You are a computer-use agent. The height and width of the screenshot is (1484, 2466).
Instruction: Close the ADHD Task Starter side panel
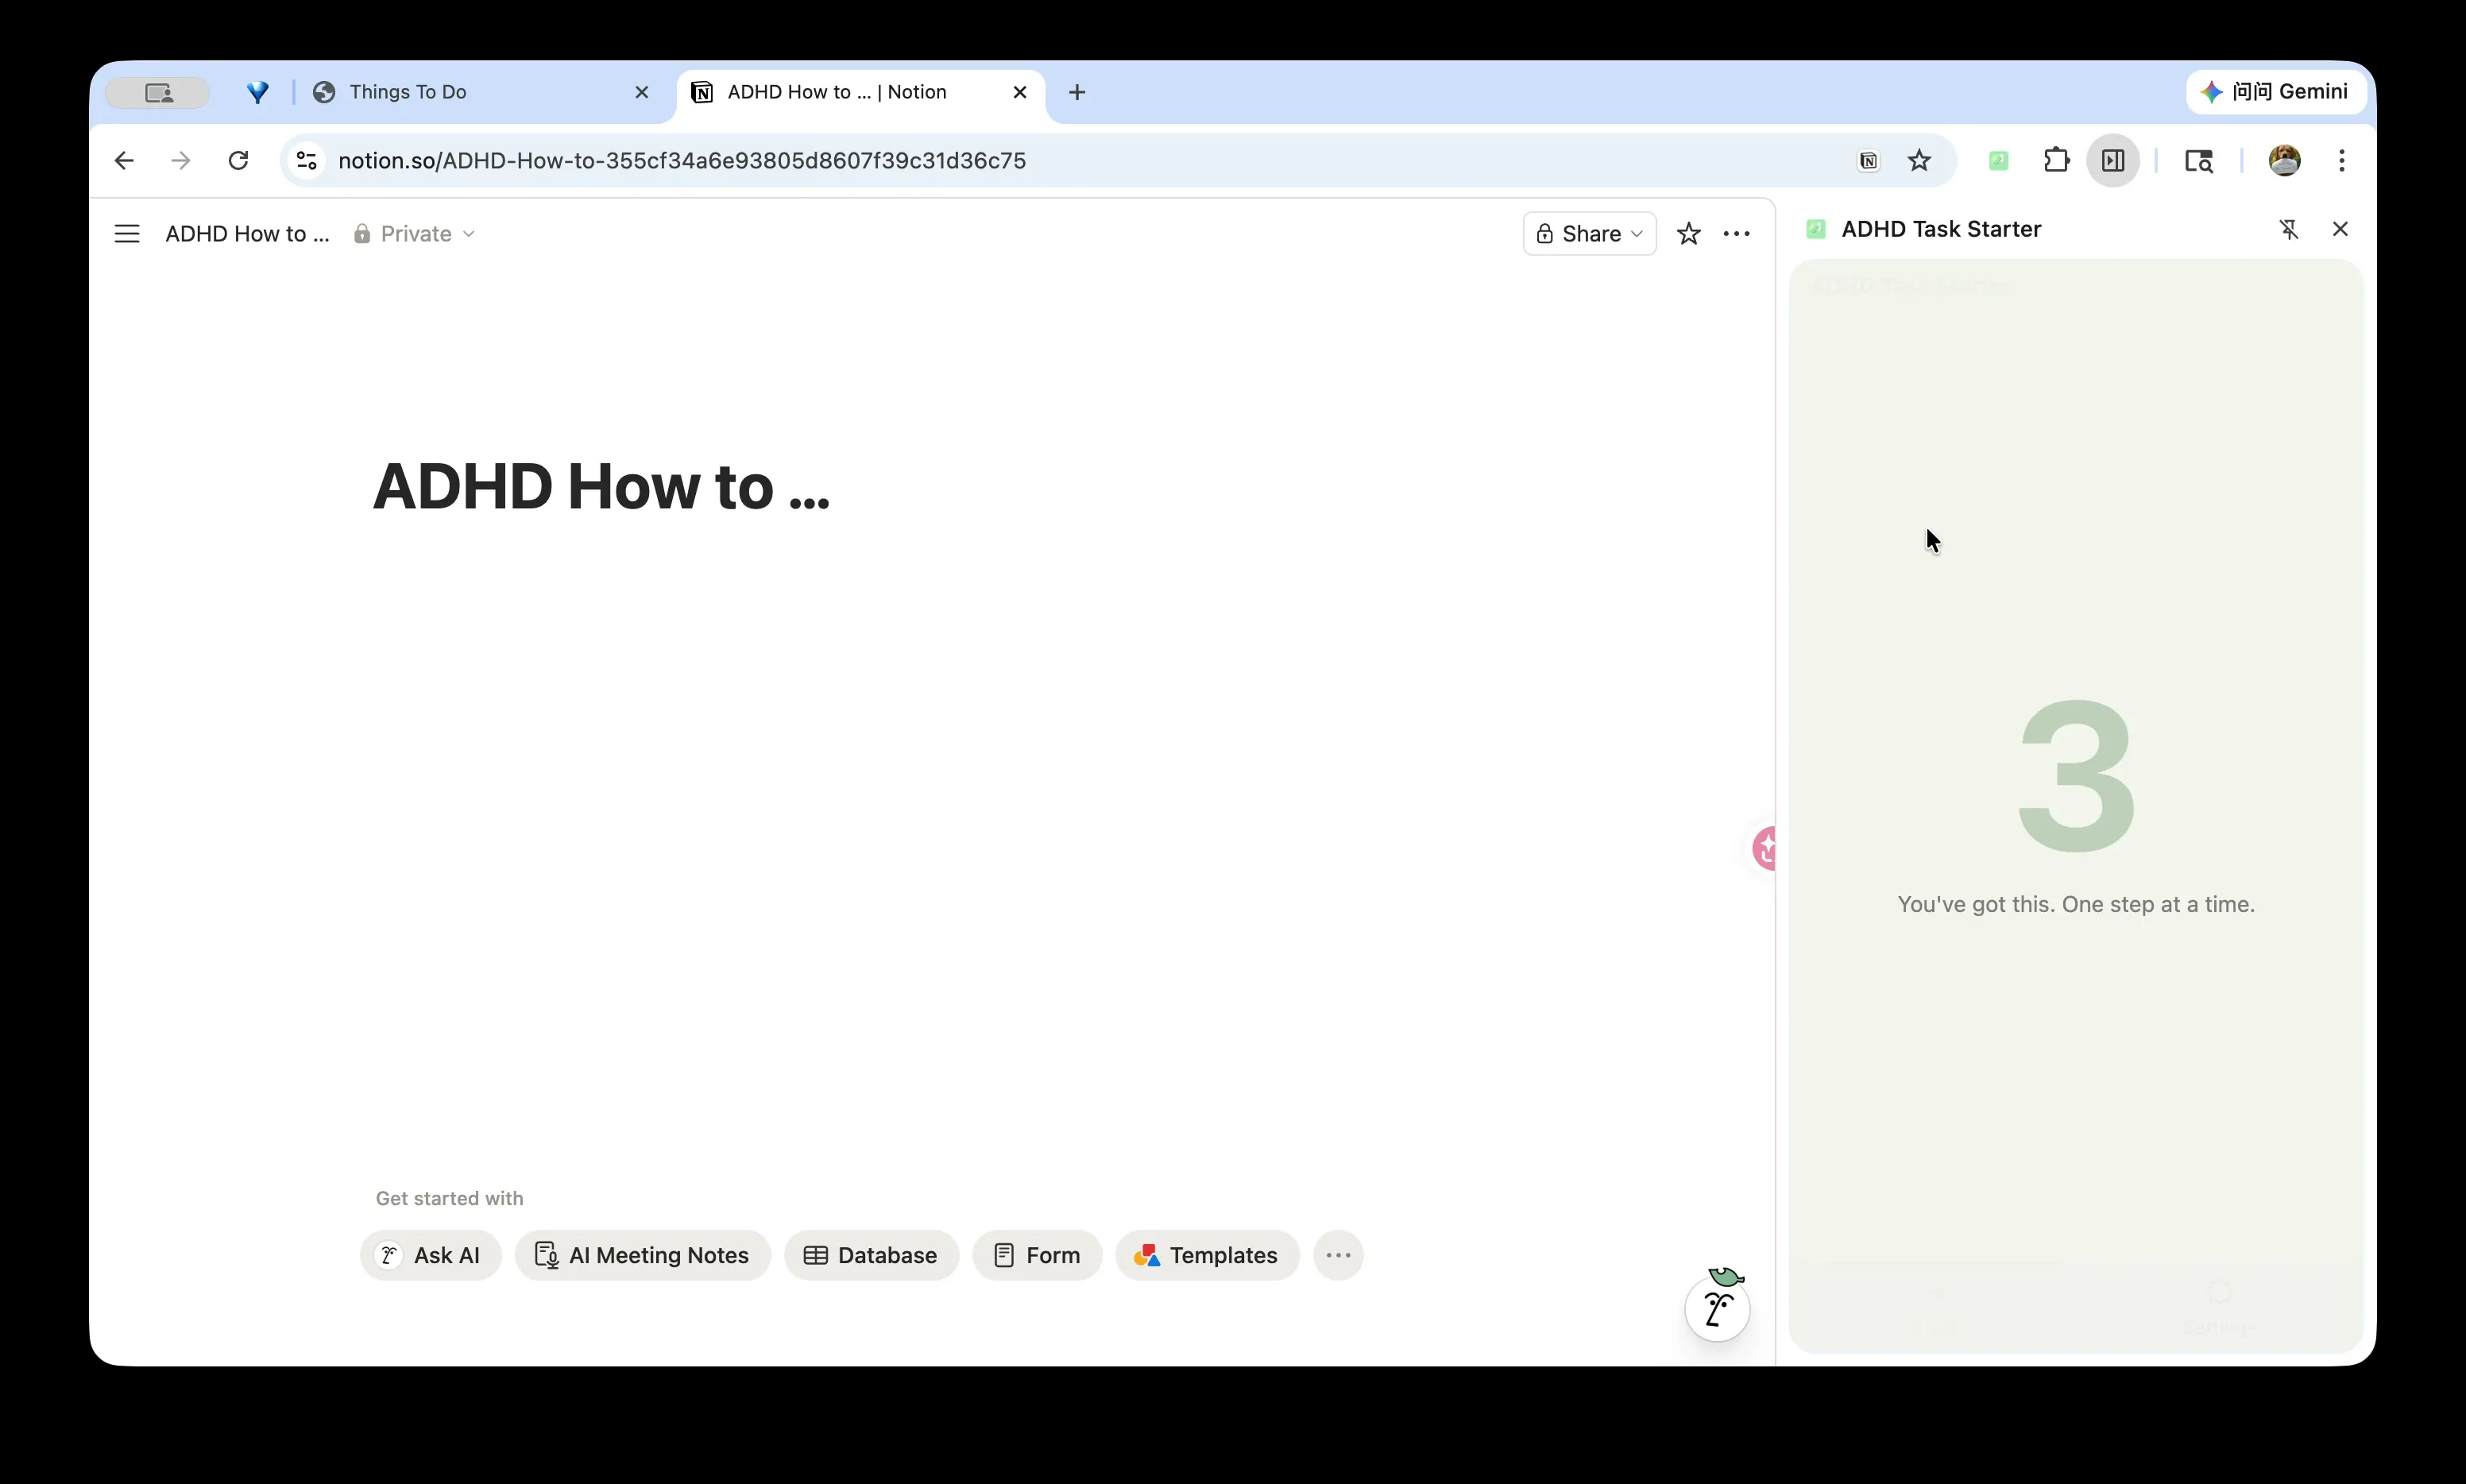point(2340,229)
